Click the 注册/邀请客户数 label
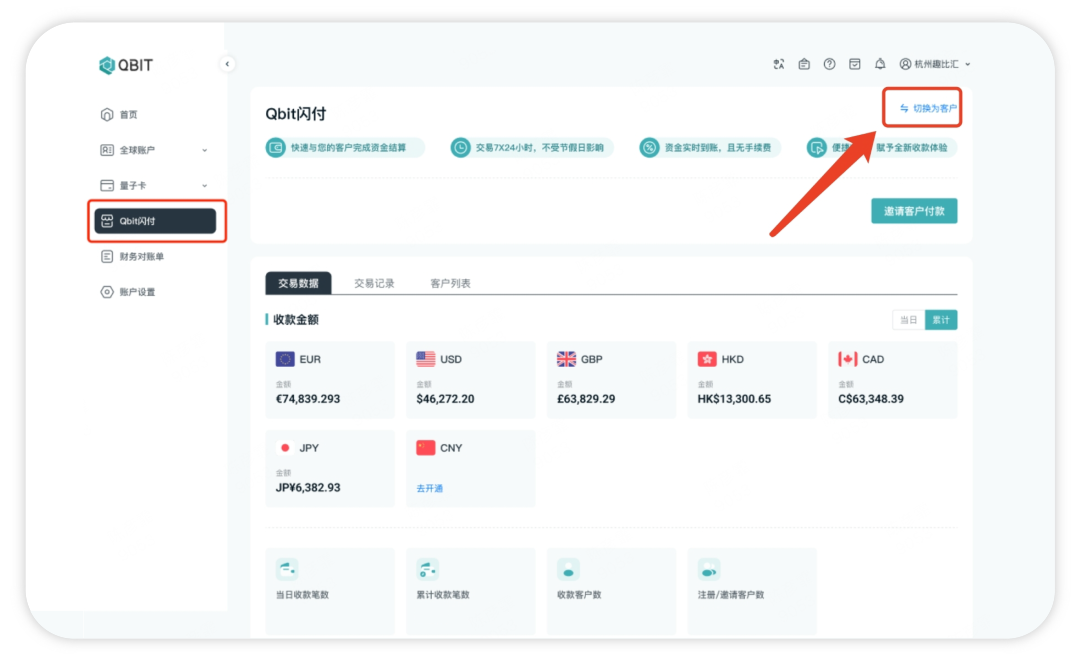1080x662 pixels. click(x=731, y=594)
